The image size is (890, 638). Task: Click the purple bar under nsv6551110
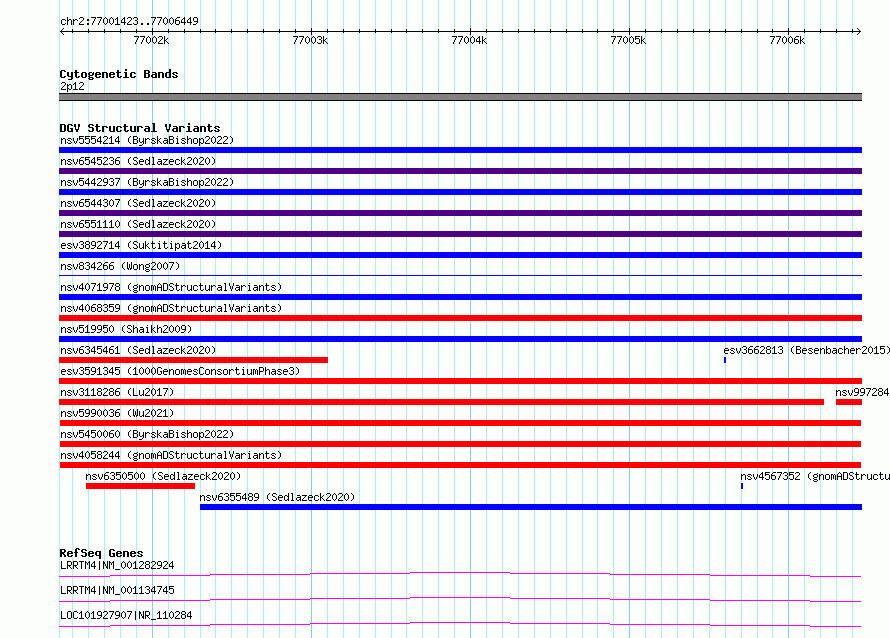(460, 234)
